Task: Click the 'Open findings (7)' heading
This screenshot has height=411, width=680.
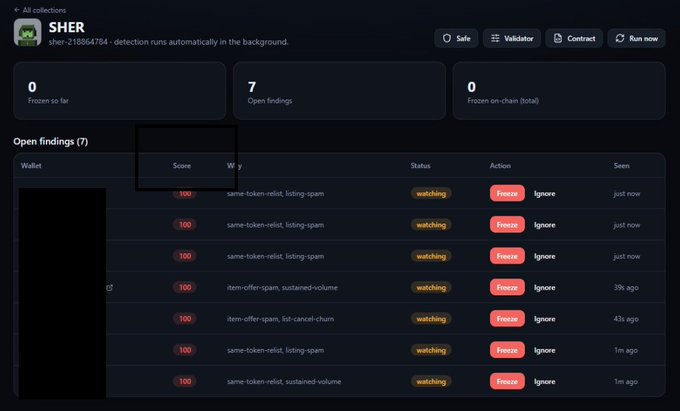Action: pos(51,141)
